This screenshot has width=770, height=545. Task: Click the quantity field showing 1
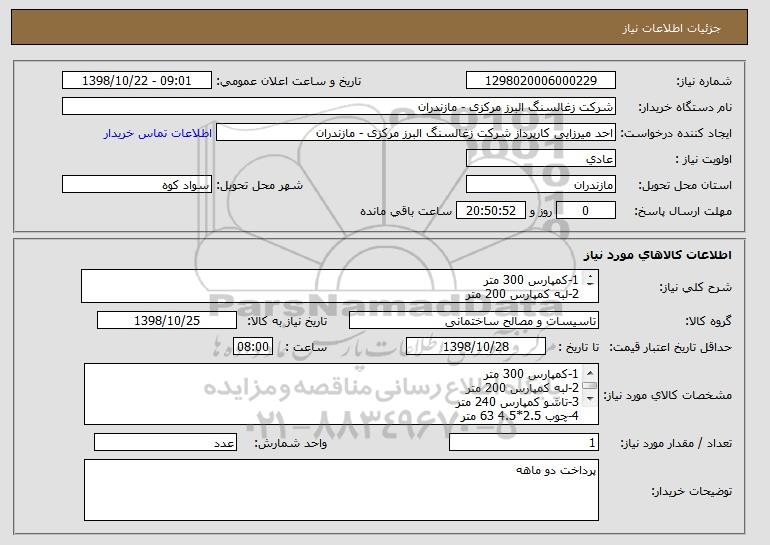coord(524,442)
